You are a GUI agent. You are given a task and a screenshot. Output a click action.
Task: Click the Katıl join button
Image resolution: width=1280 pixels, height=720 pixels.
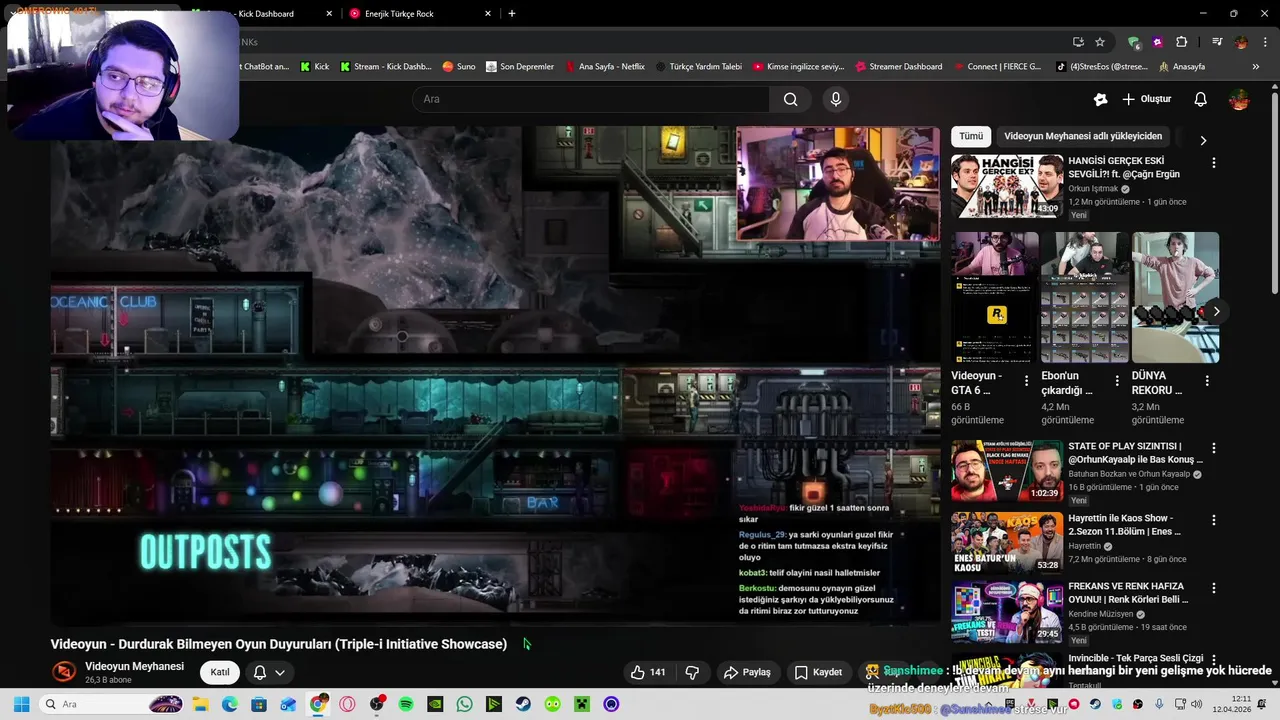click(220, 672)
